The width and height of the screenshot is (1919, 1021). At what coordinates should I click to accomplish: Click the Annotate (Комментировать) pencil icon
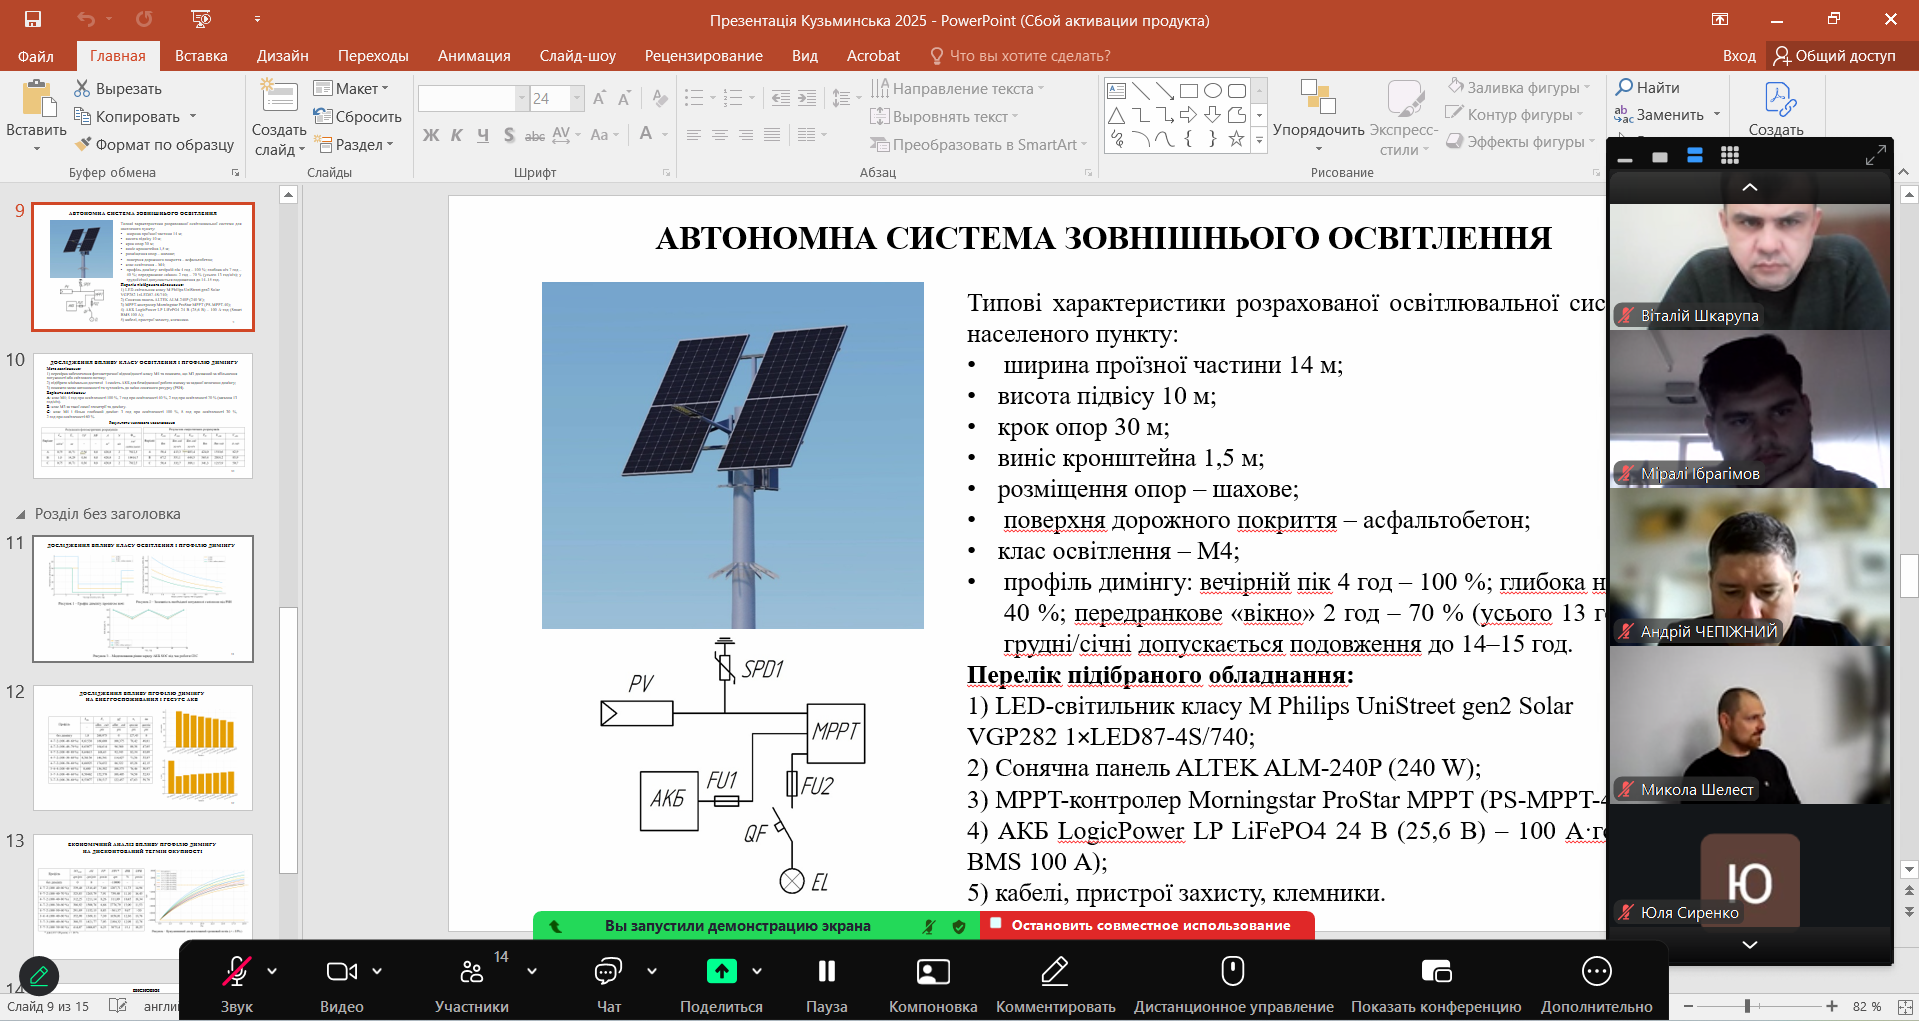[x=1055, y=971]
